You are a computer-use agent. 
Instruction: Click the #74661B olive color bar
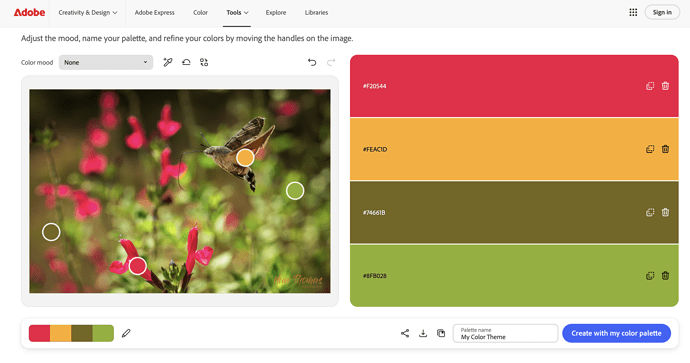[514, 213]
